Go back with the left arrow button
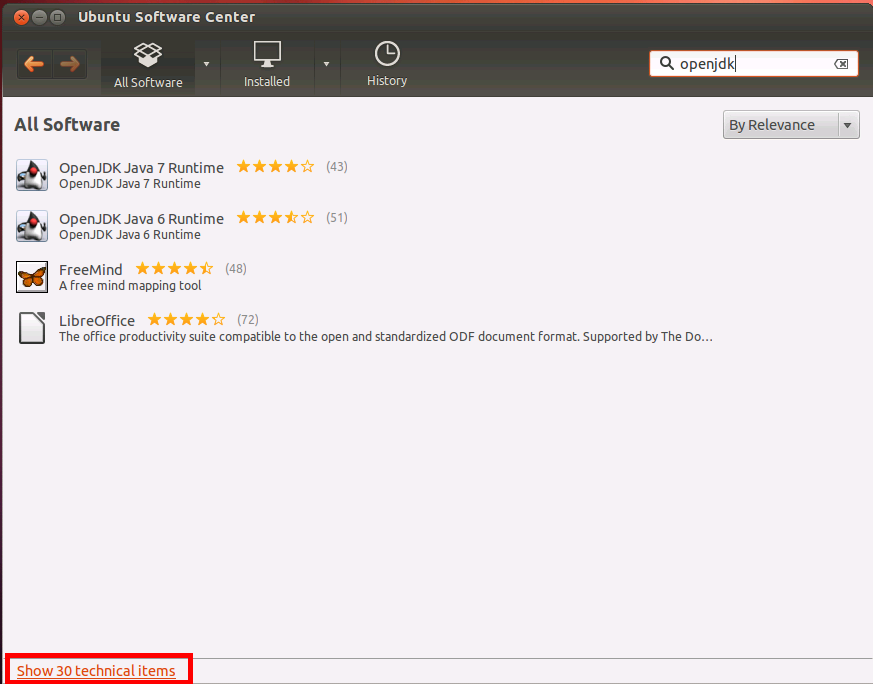 coord(35,64)
